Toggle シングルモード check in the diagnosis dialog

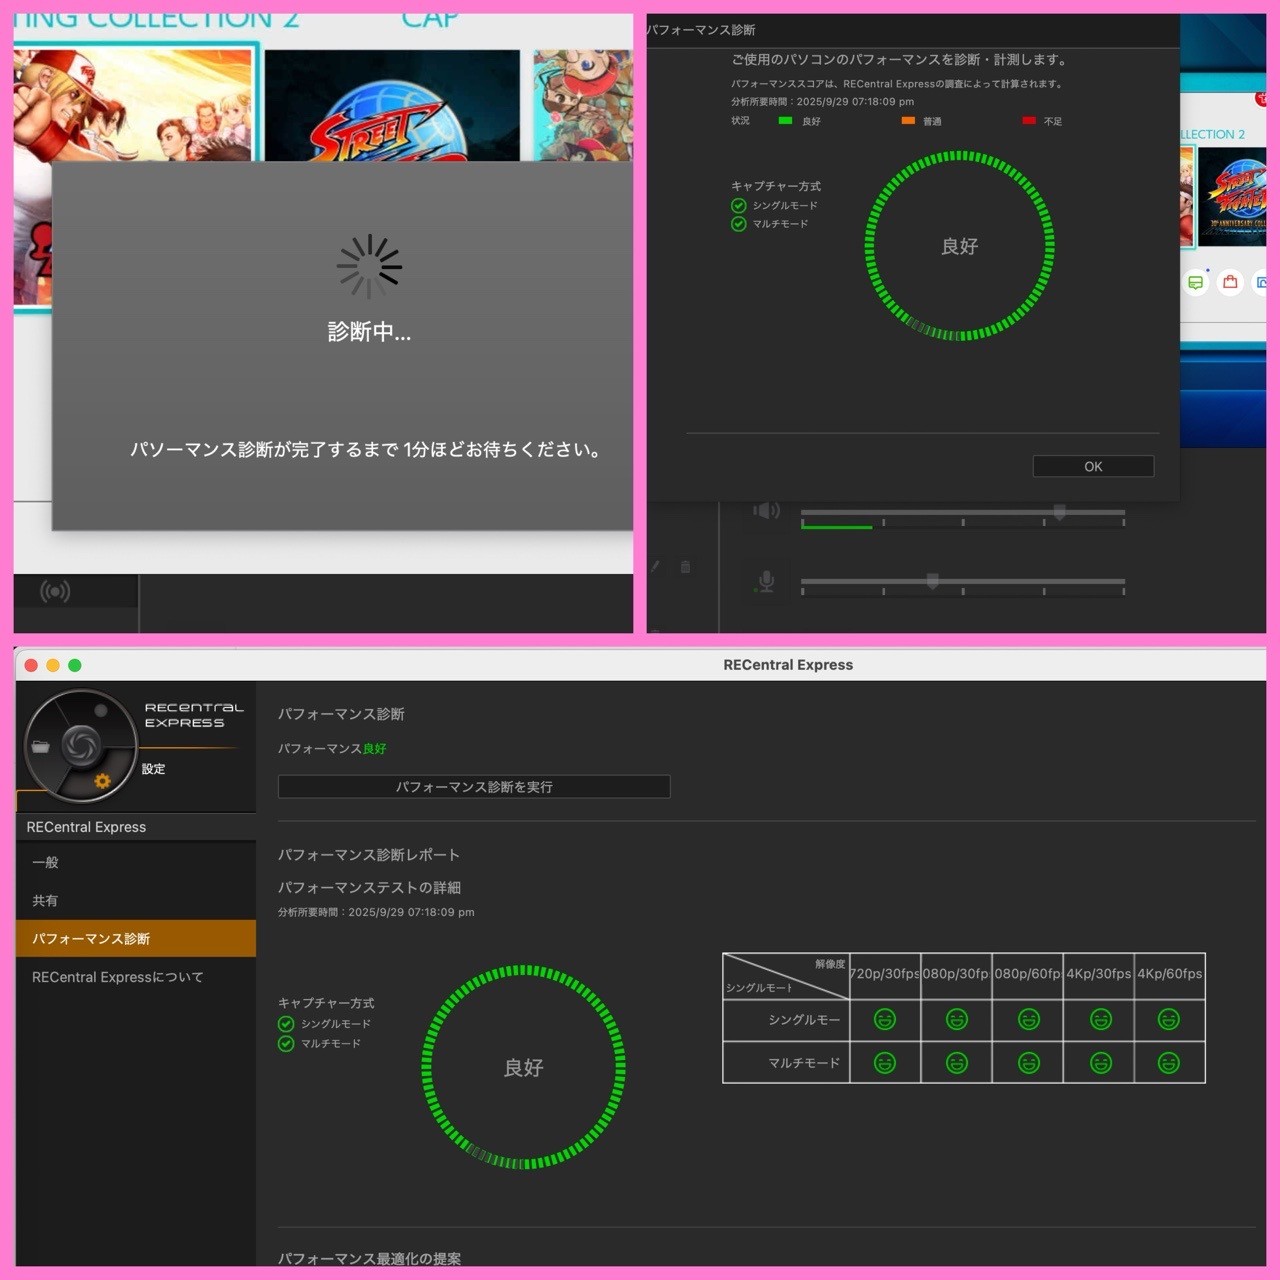coord(739,206)
